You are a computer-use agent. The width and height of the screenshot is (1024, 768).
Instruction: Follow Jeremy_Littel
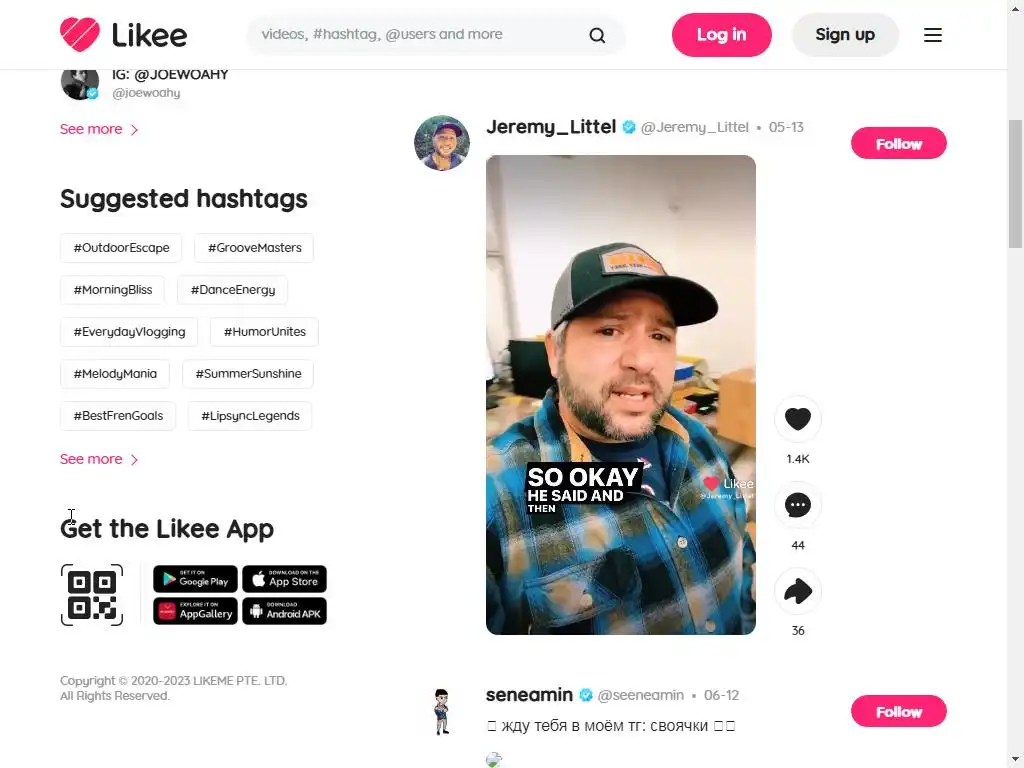(x=899, y=144)
